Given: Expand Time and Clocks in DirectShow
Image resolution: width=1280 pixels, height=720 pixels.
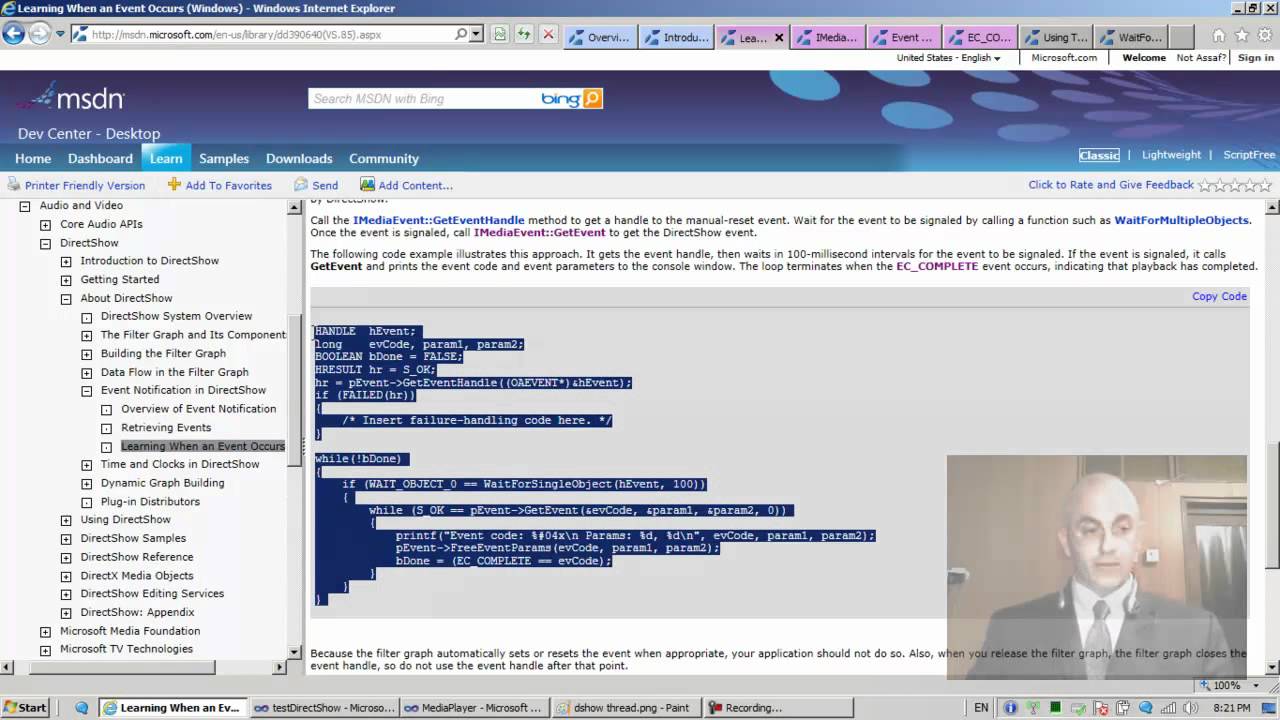Looking at the screenshot, I should click(87, 465).
